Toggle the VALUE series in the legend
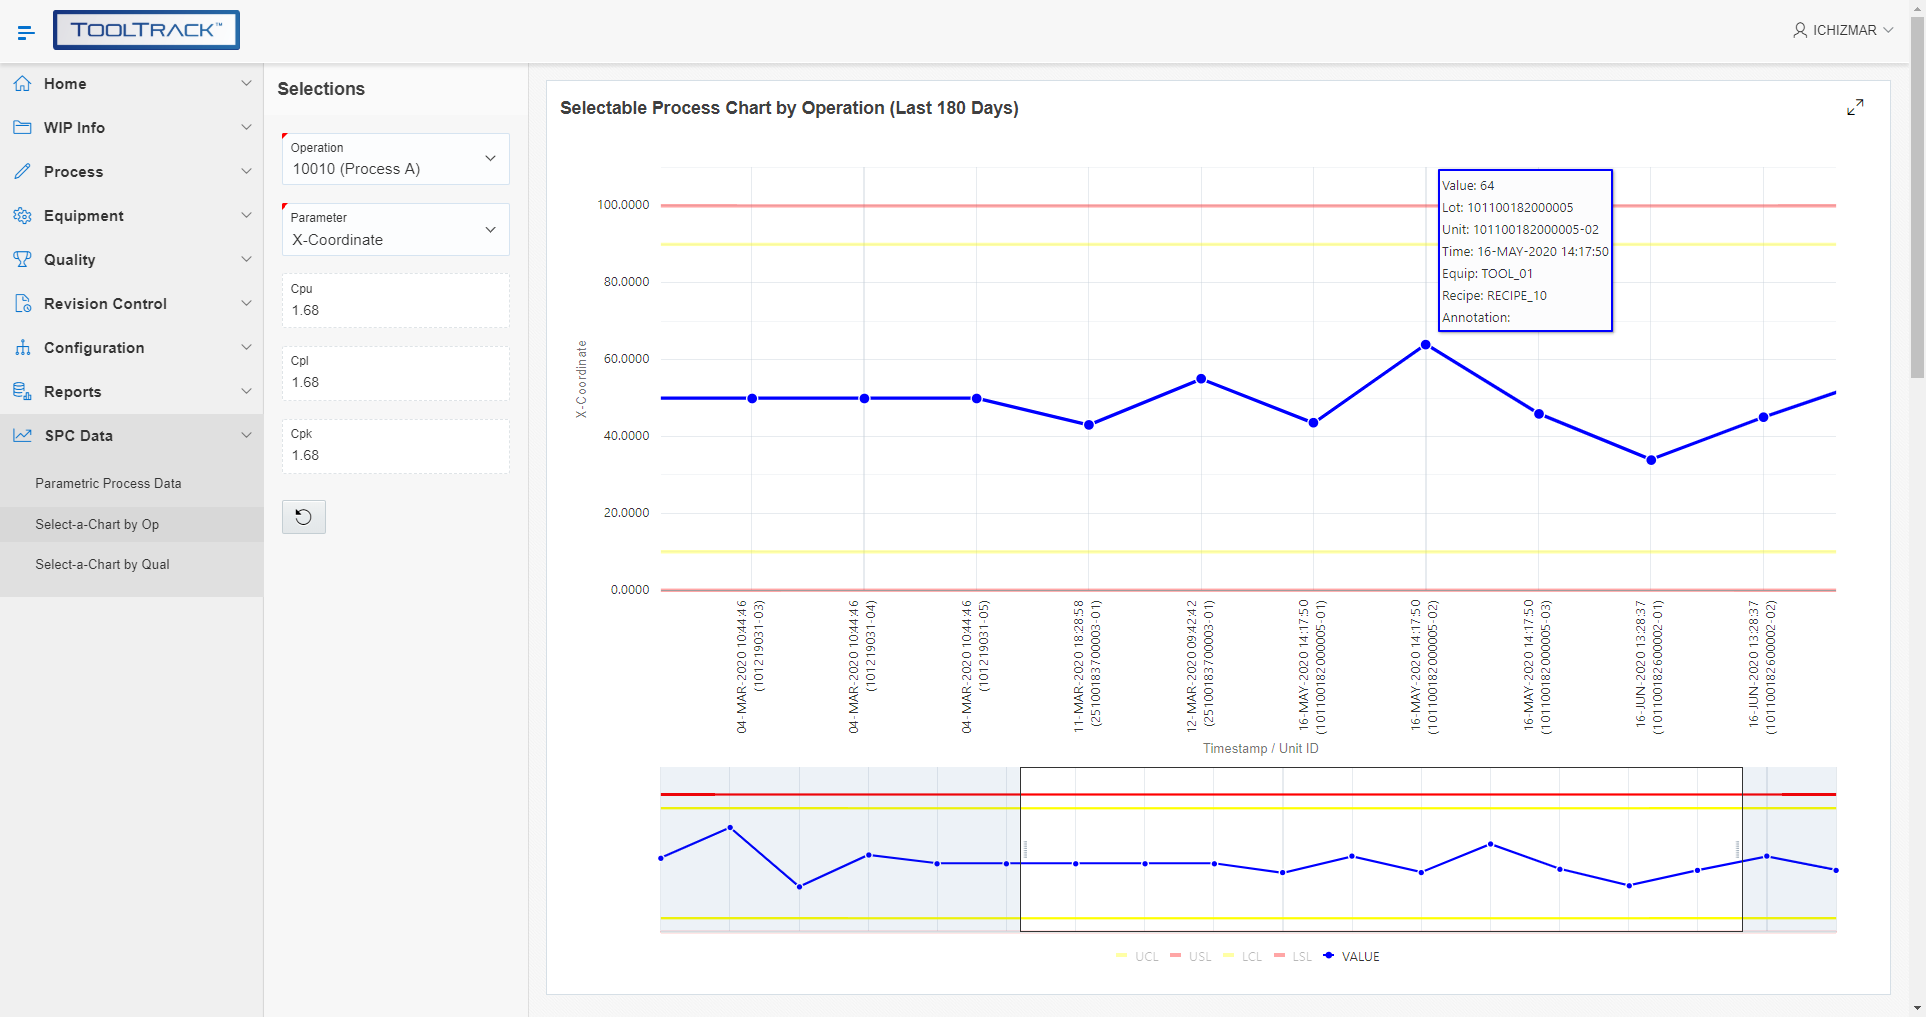Screen dimensions: 1926x1017 click(x=1352, y=956)
